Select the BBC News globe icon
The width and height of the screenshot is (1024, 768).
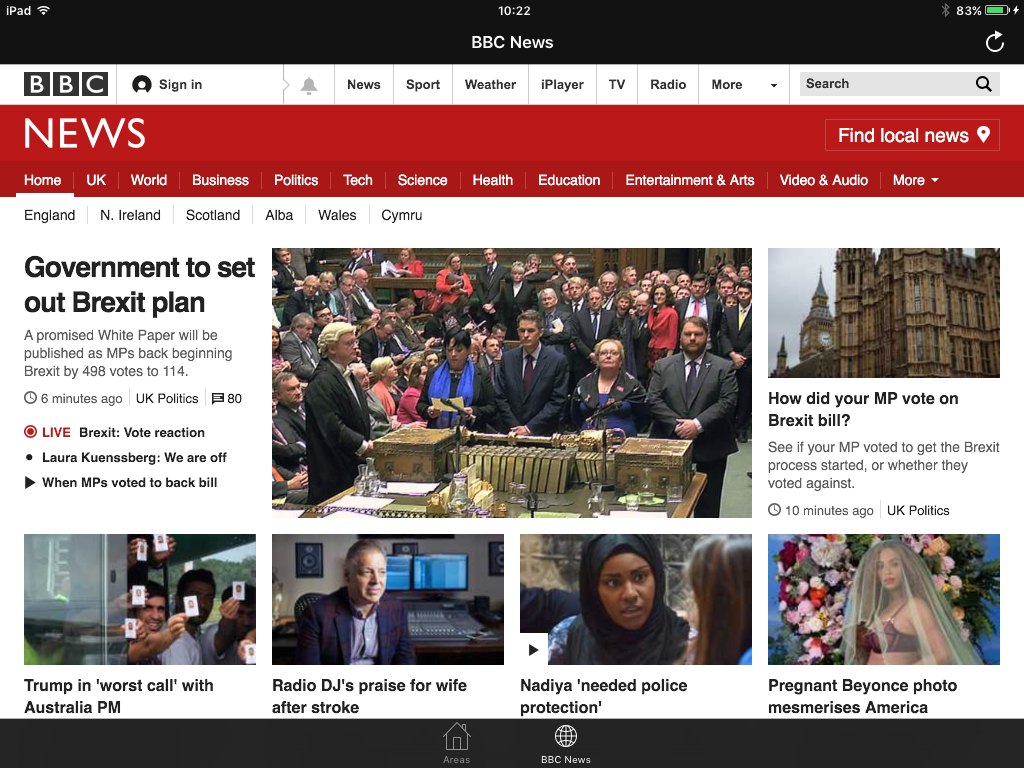click(566, 736)
